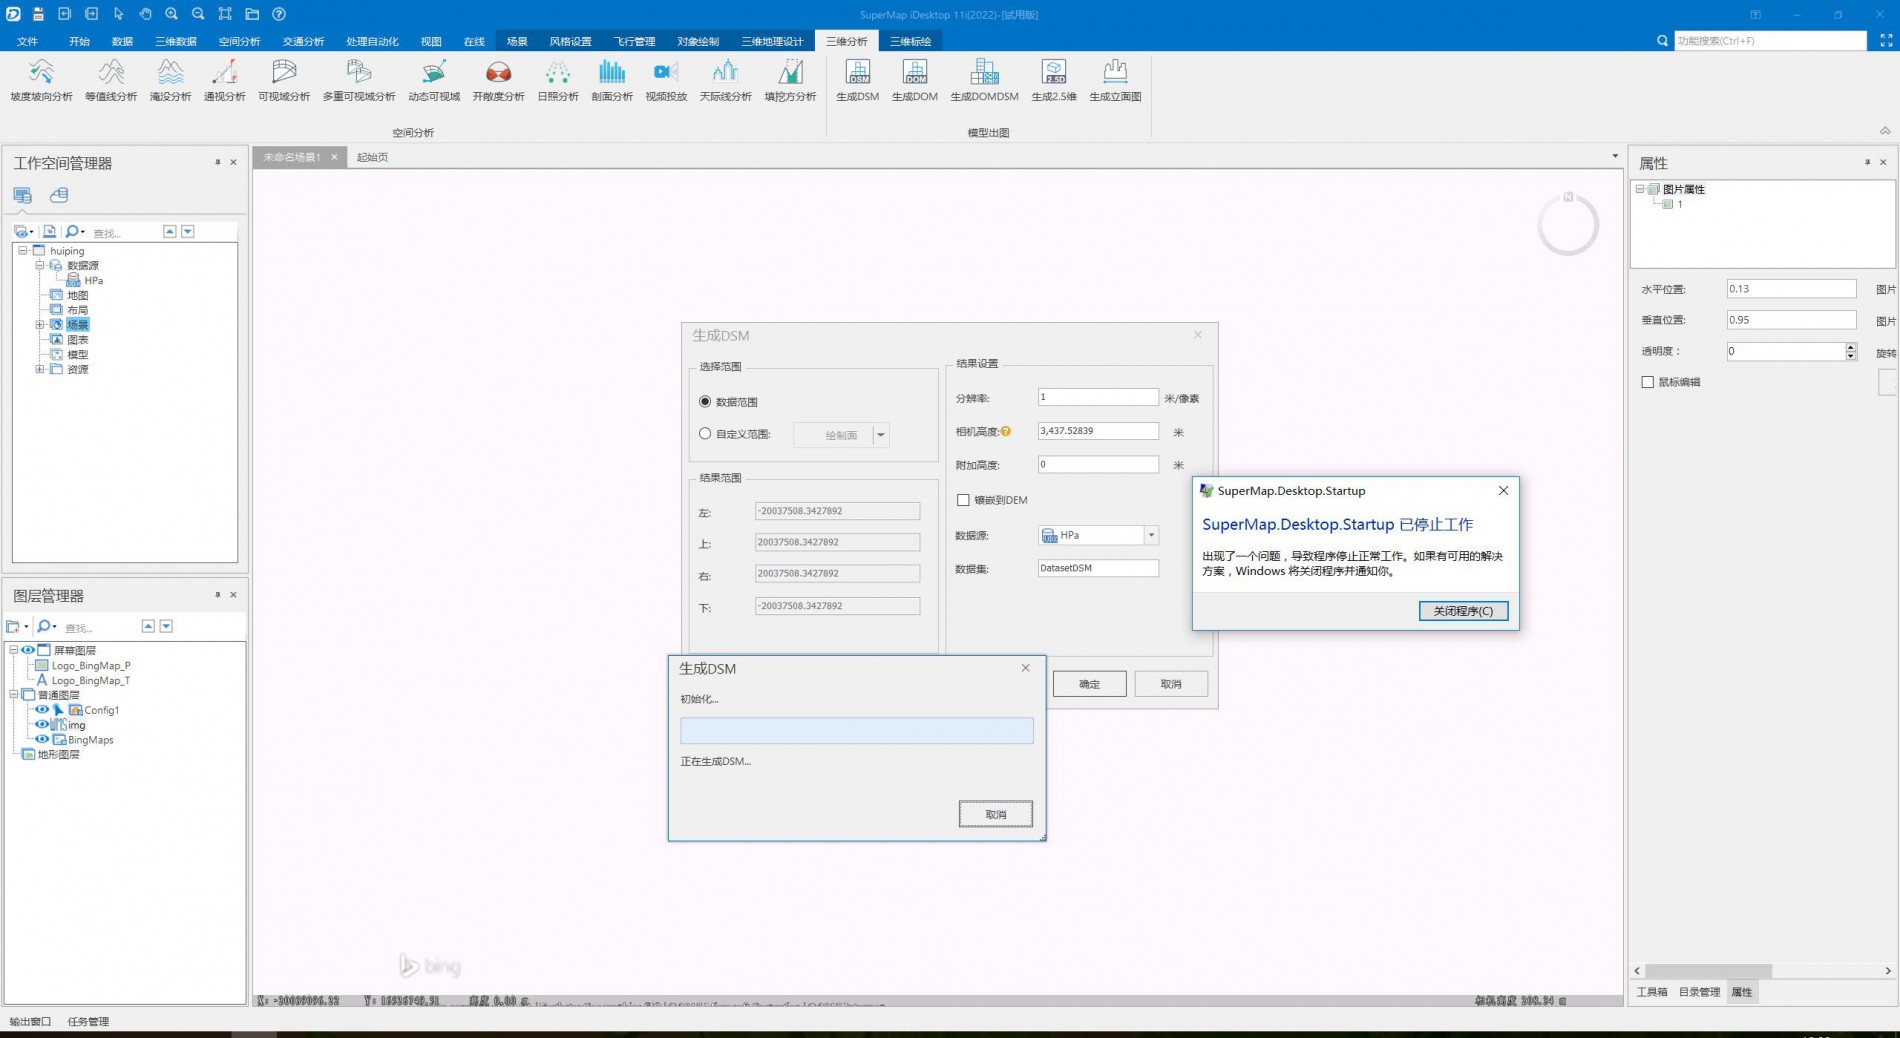1900x1038 pixels.
Task: Open cut and fill (填挖方) analysis
Action: (790, 80)
